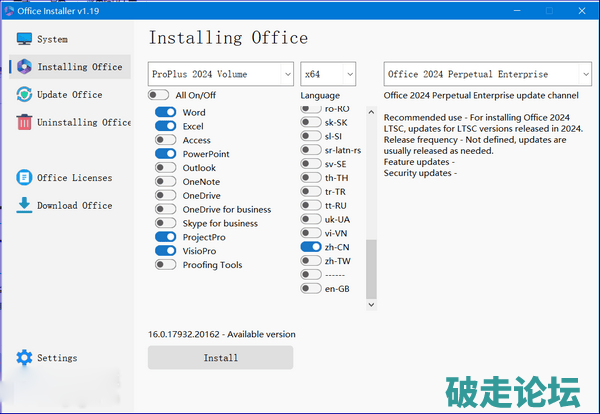This screenshot has height=414, width=600.
Task: Toggle the All On/Off switch
Action: [158, 95]
